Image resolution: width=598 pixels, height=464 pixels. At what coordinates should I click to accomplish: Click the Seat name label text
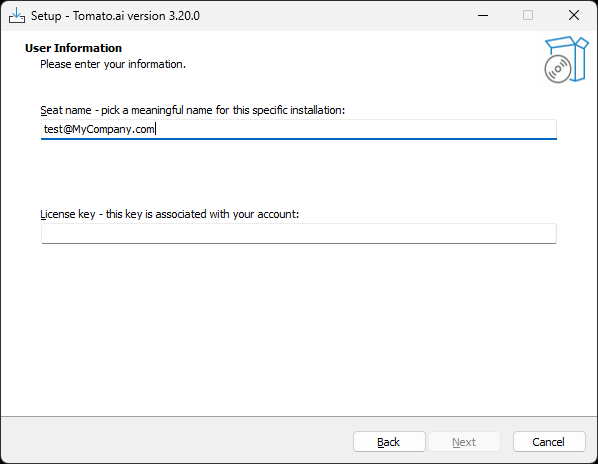[x=193, y=110]
